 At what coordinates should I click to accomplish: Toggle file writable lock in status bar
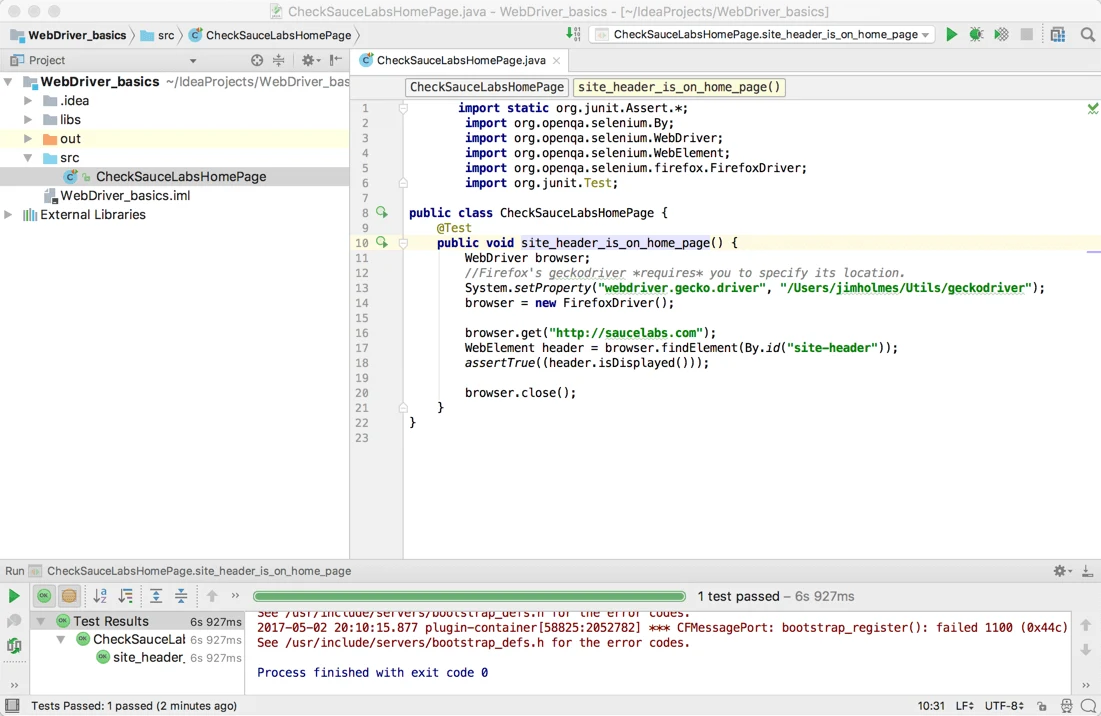tap(1041, 705)
